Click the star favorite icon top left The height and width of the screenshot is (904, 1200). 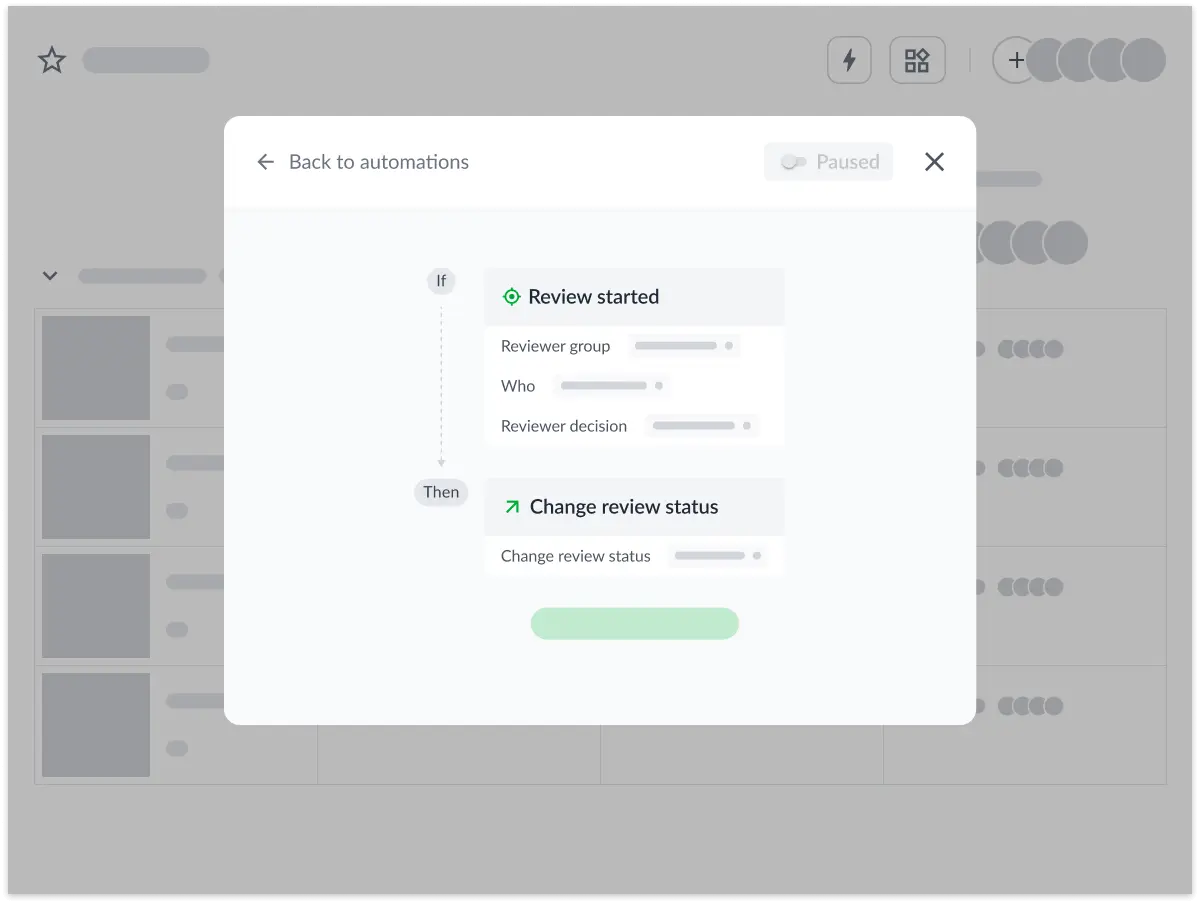[51, 60]
